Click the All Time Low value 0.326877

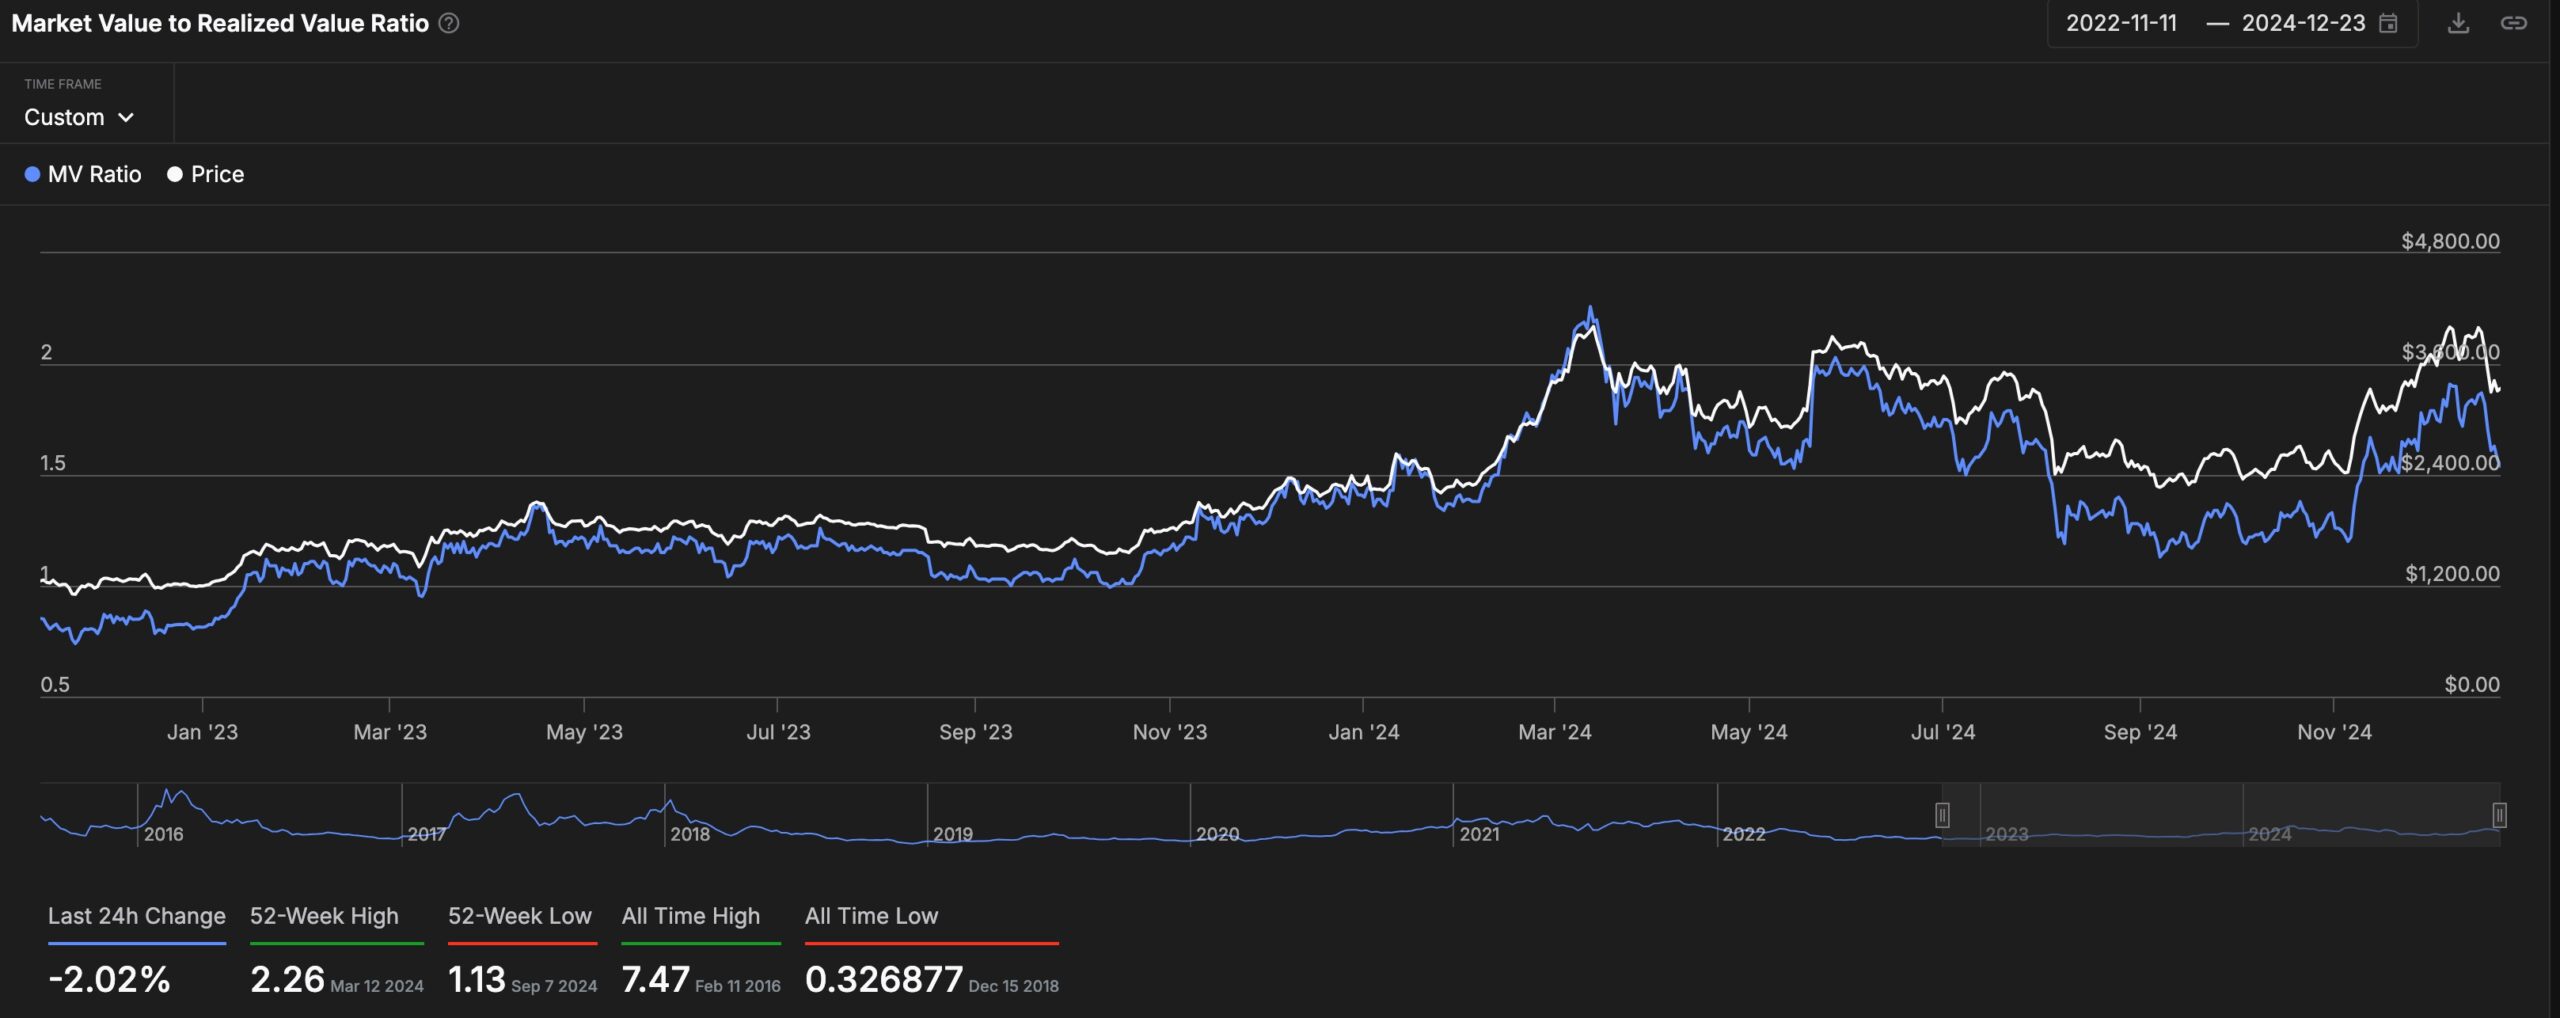[x=884, y=978]
